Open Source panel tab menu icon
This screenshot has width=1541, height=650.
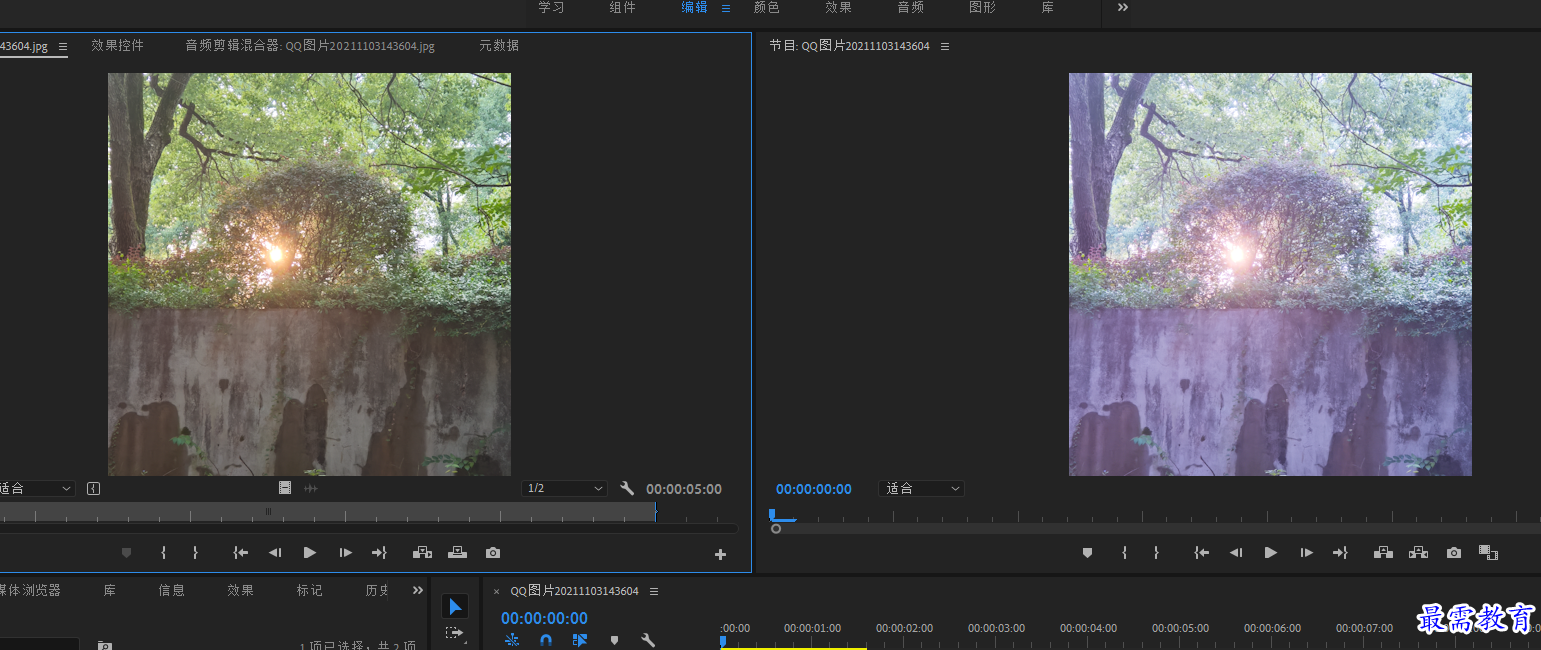(x=63, y=46)
